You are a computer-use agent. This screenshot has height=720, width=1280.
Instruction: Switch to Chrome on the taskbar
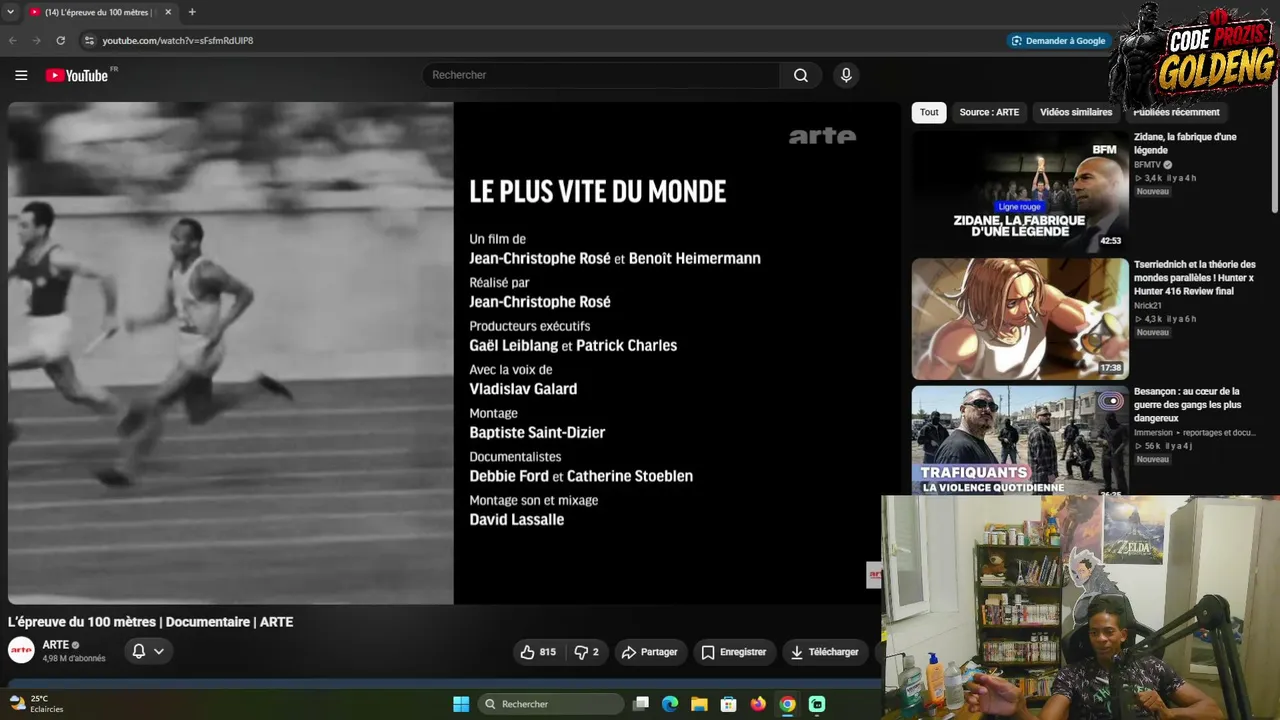point(788,704)
